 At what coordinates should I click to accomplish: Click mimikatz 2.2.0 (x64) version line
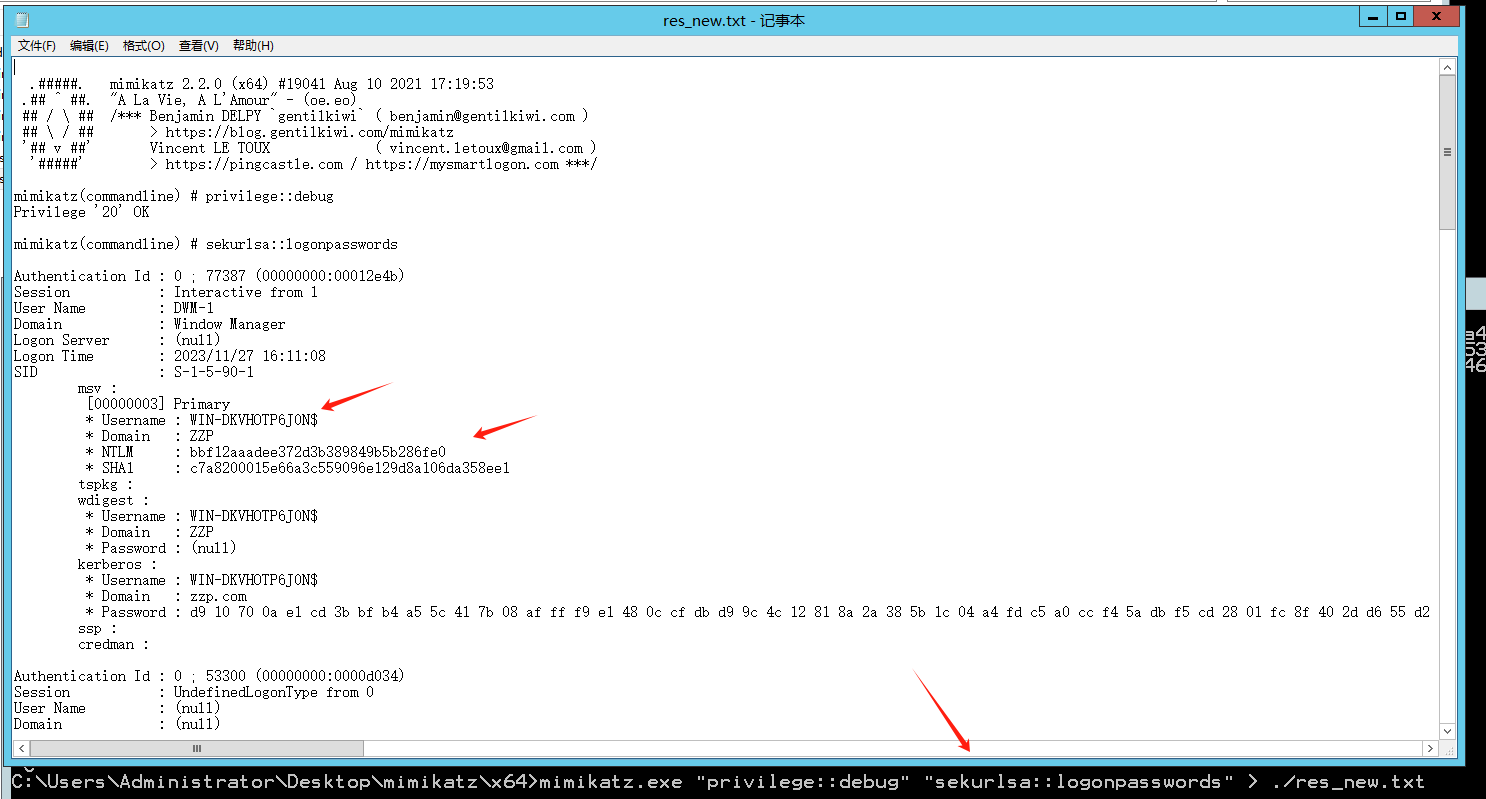[302, 84]
